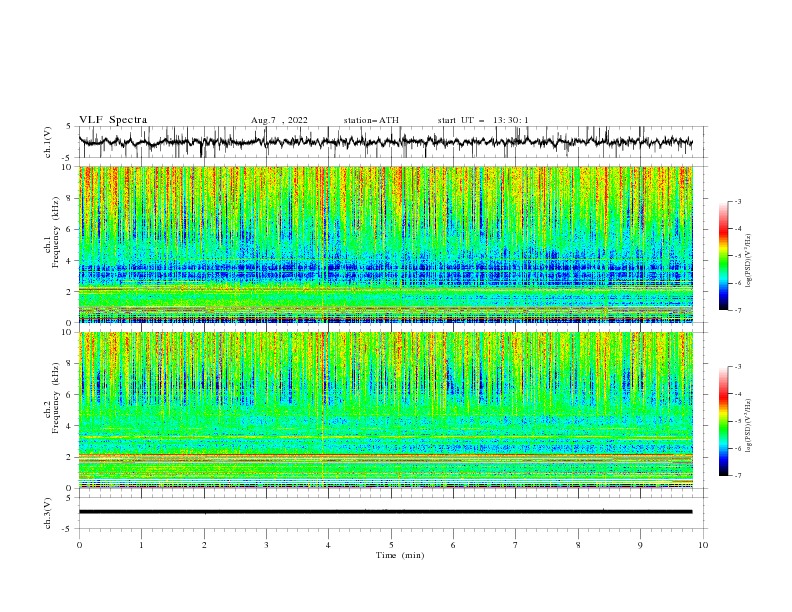This screenshot has width=792, height=612.
Task: Click the ch.1 voltage waveform trace
Action: click(x=385, y=142)
